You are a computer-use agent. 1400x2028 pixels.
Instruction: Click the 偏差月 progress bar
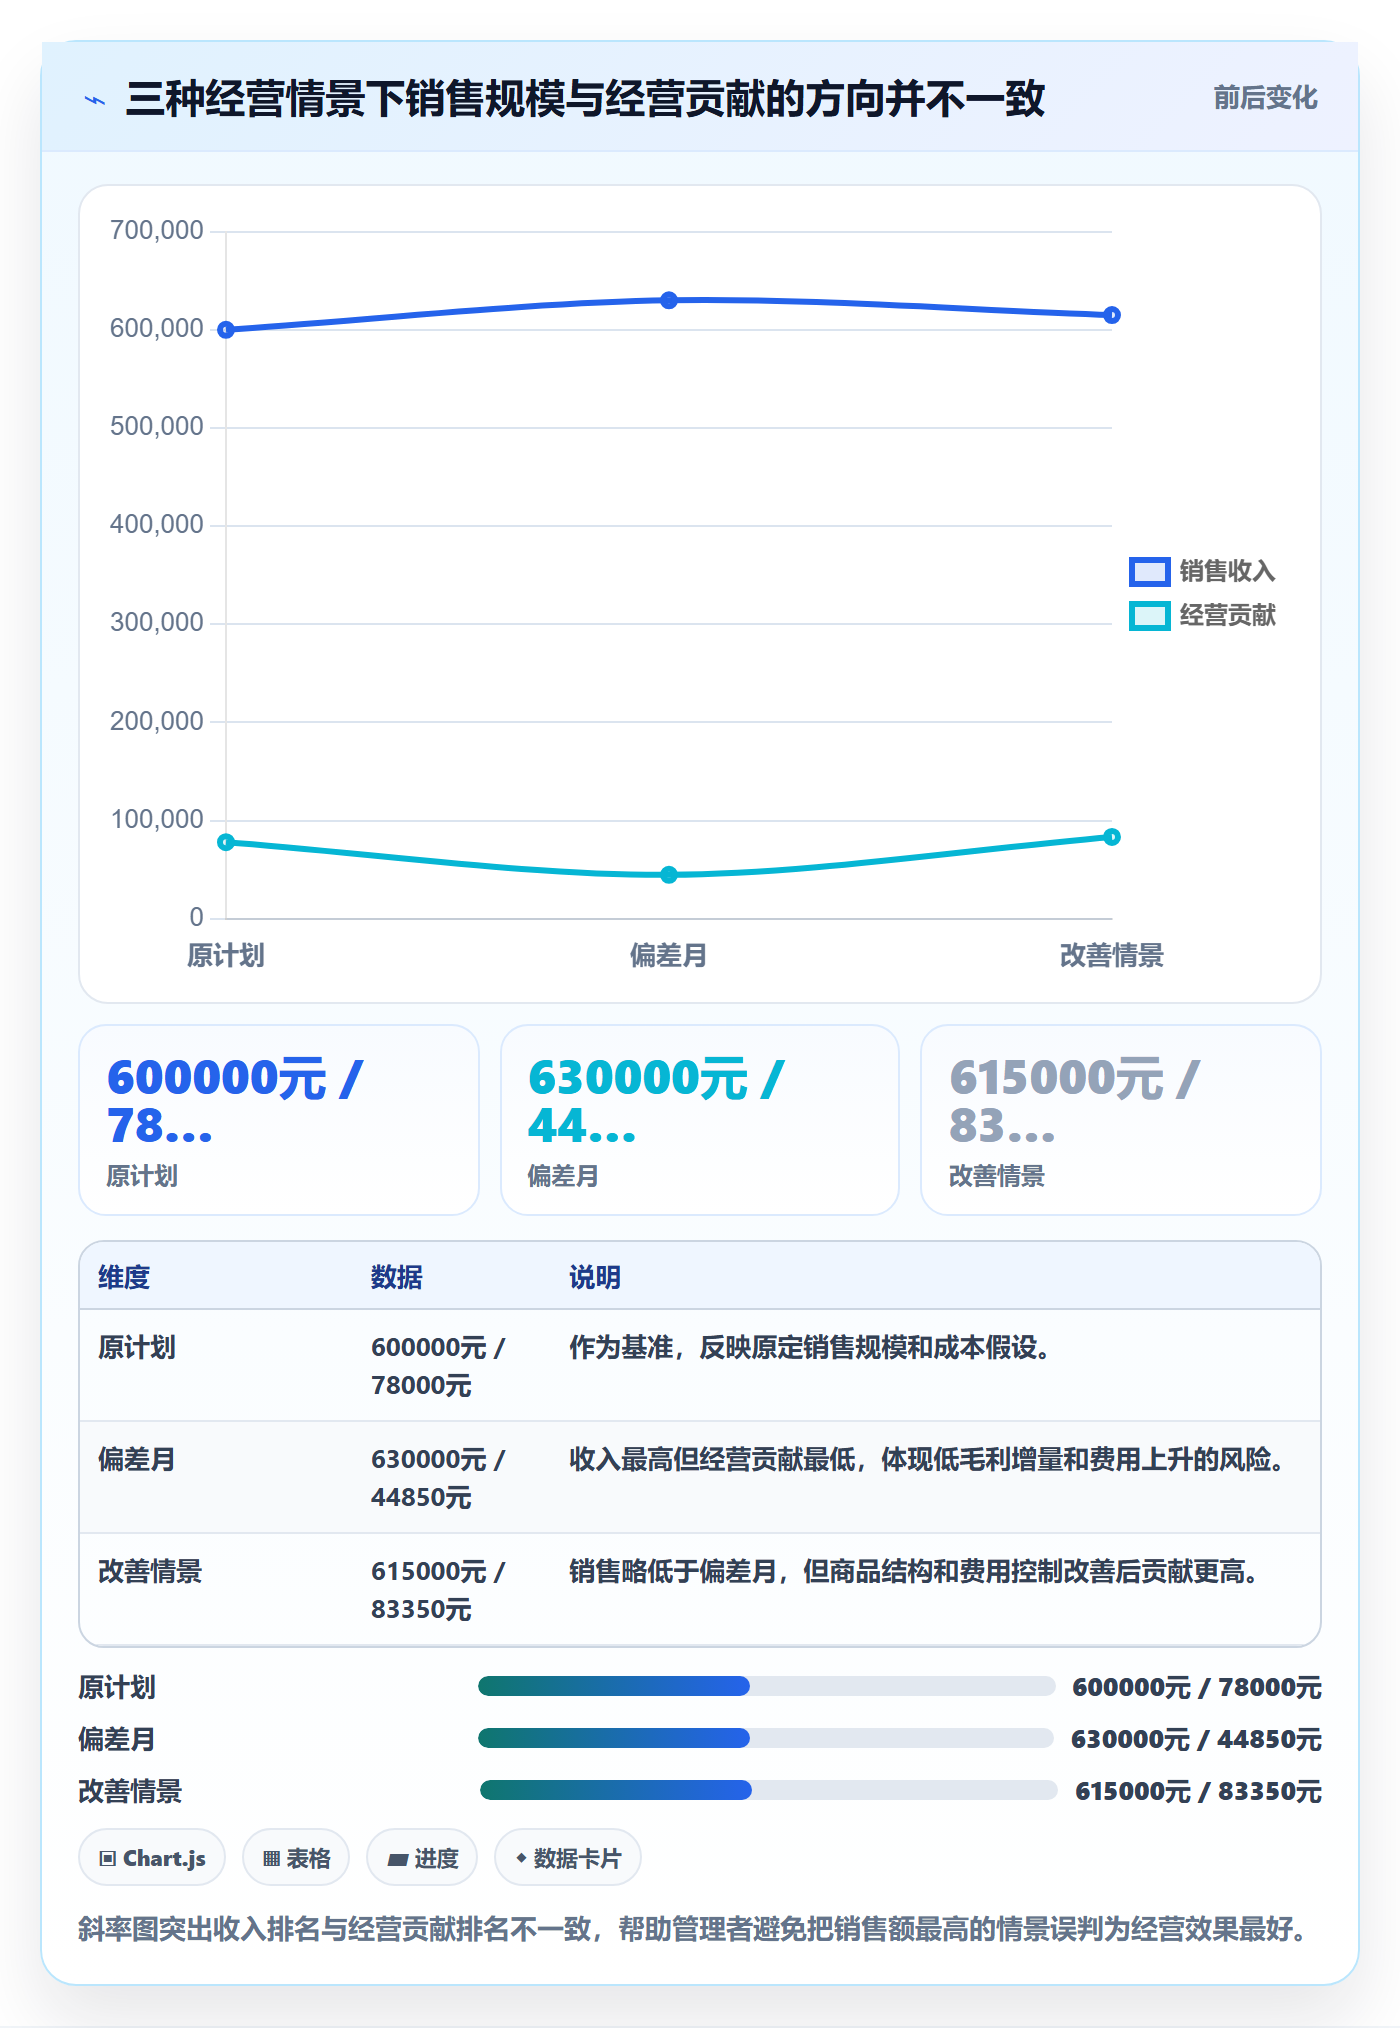(766, 1739)
